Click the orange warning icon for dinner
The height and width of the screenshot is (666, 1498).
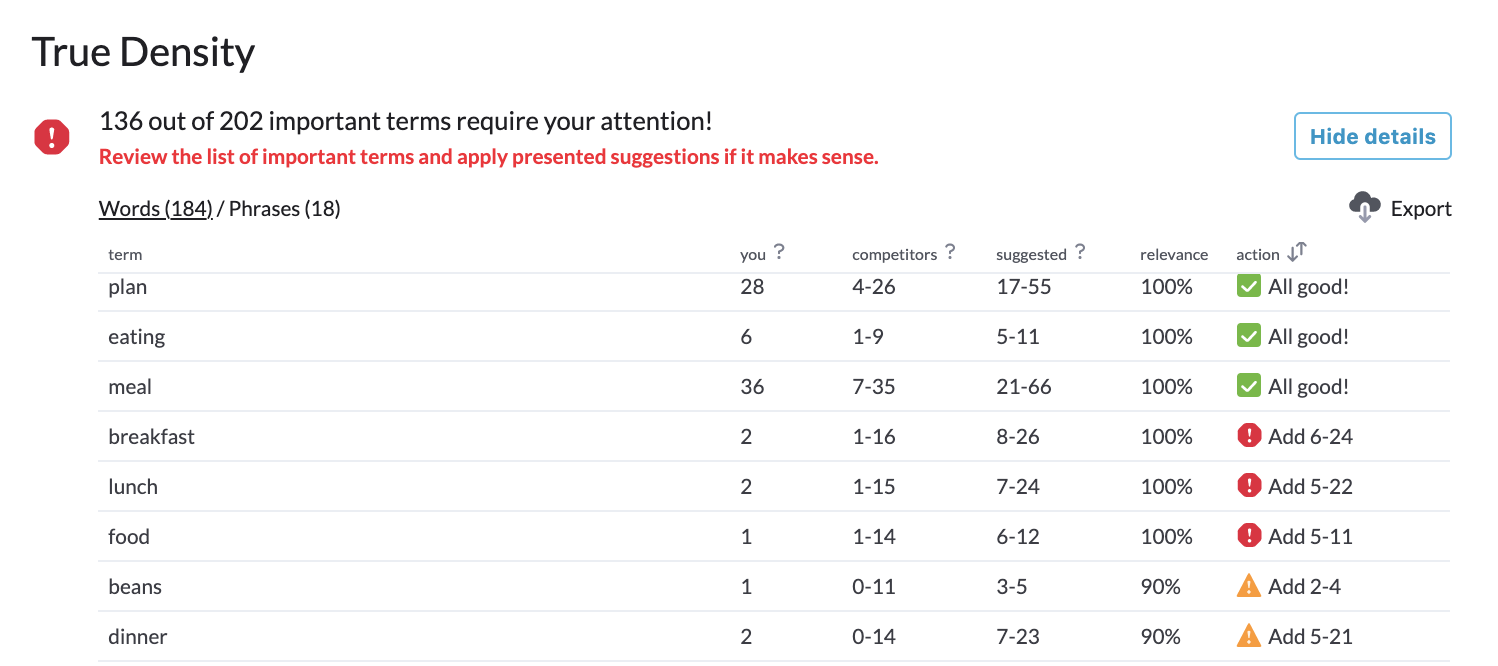pos(1248,636)
